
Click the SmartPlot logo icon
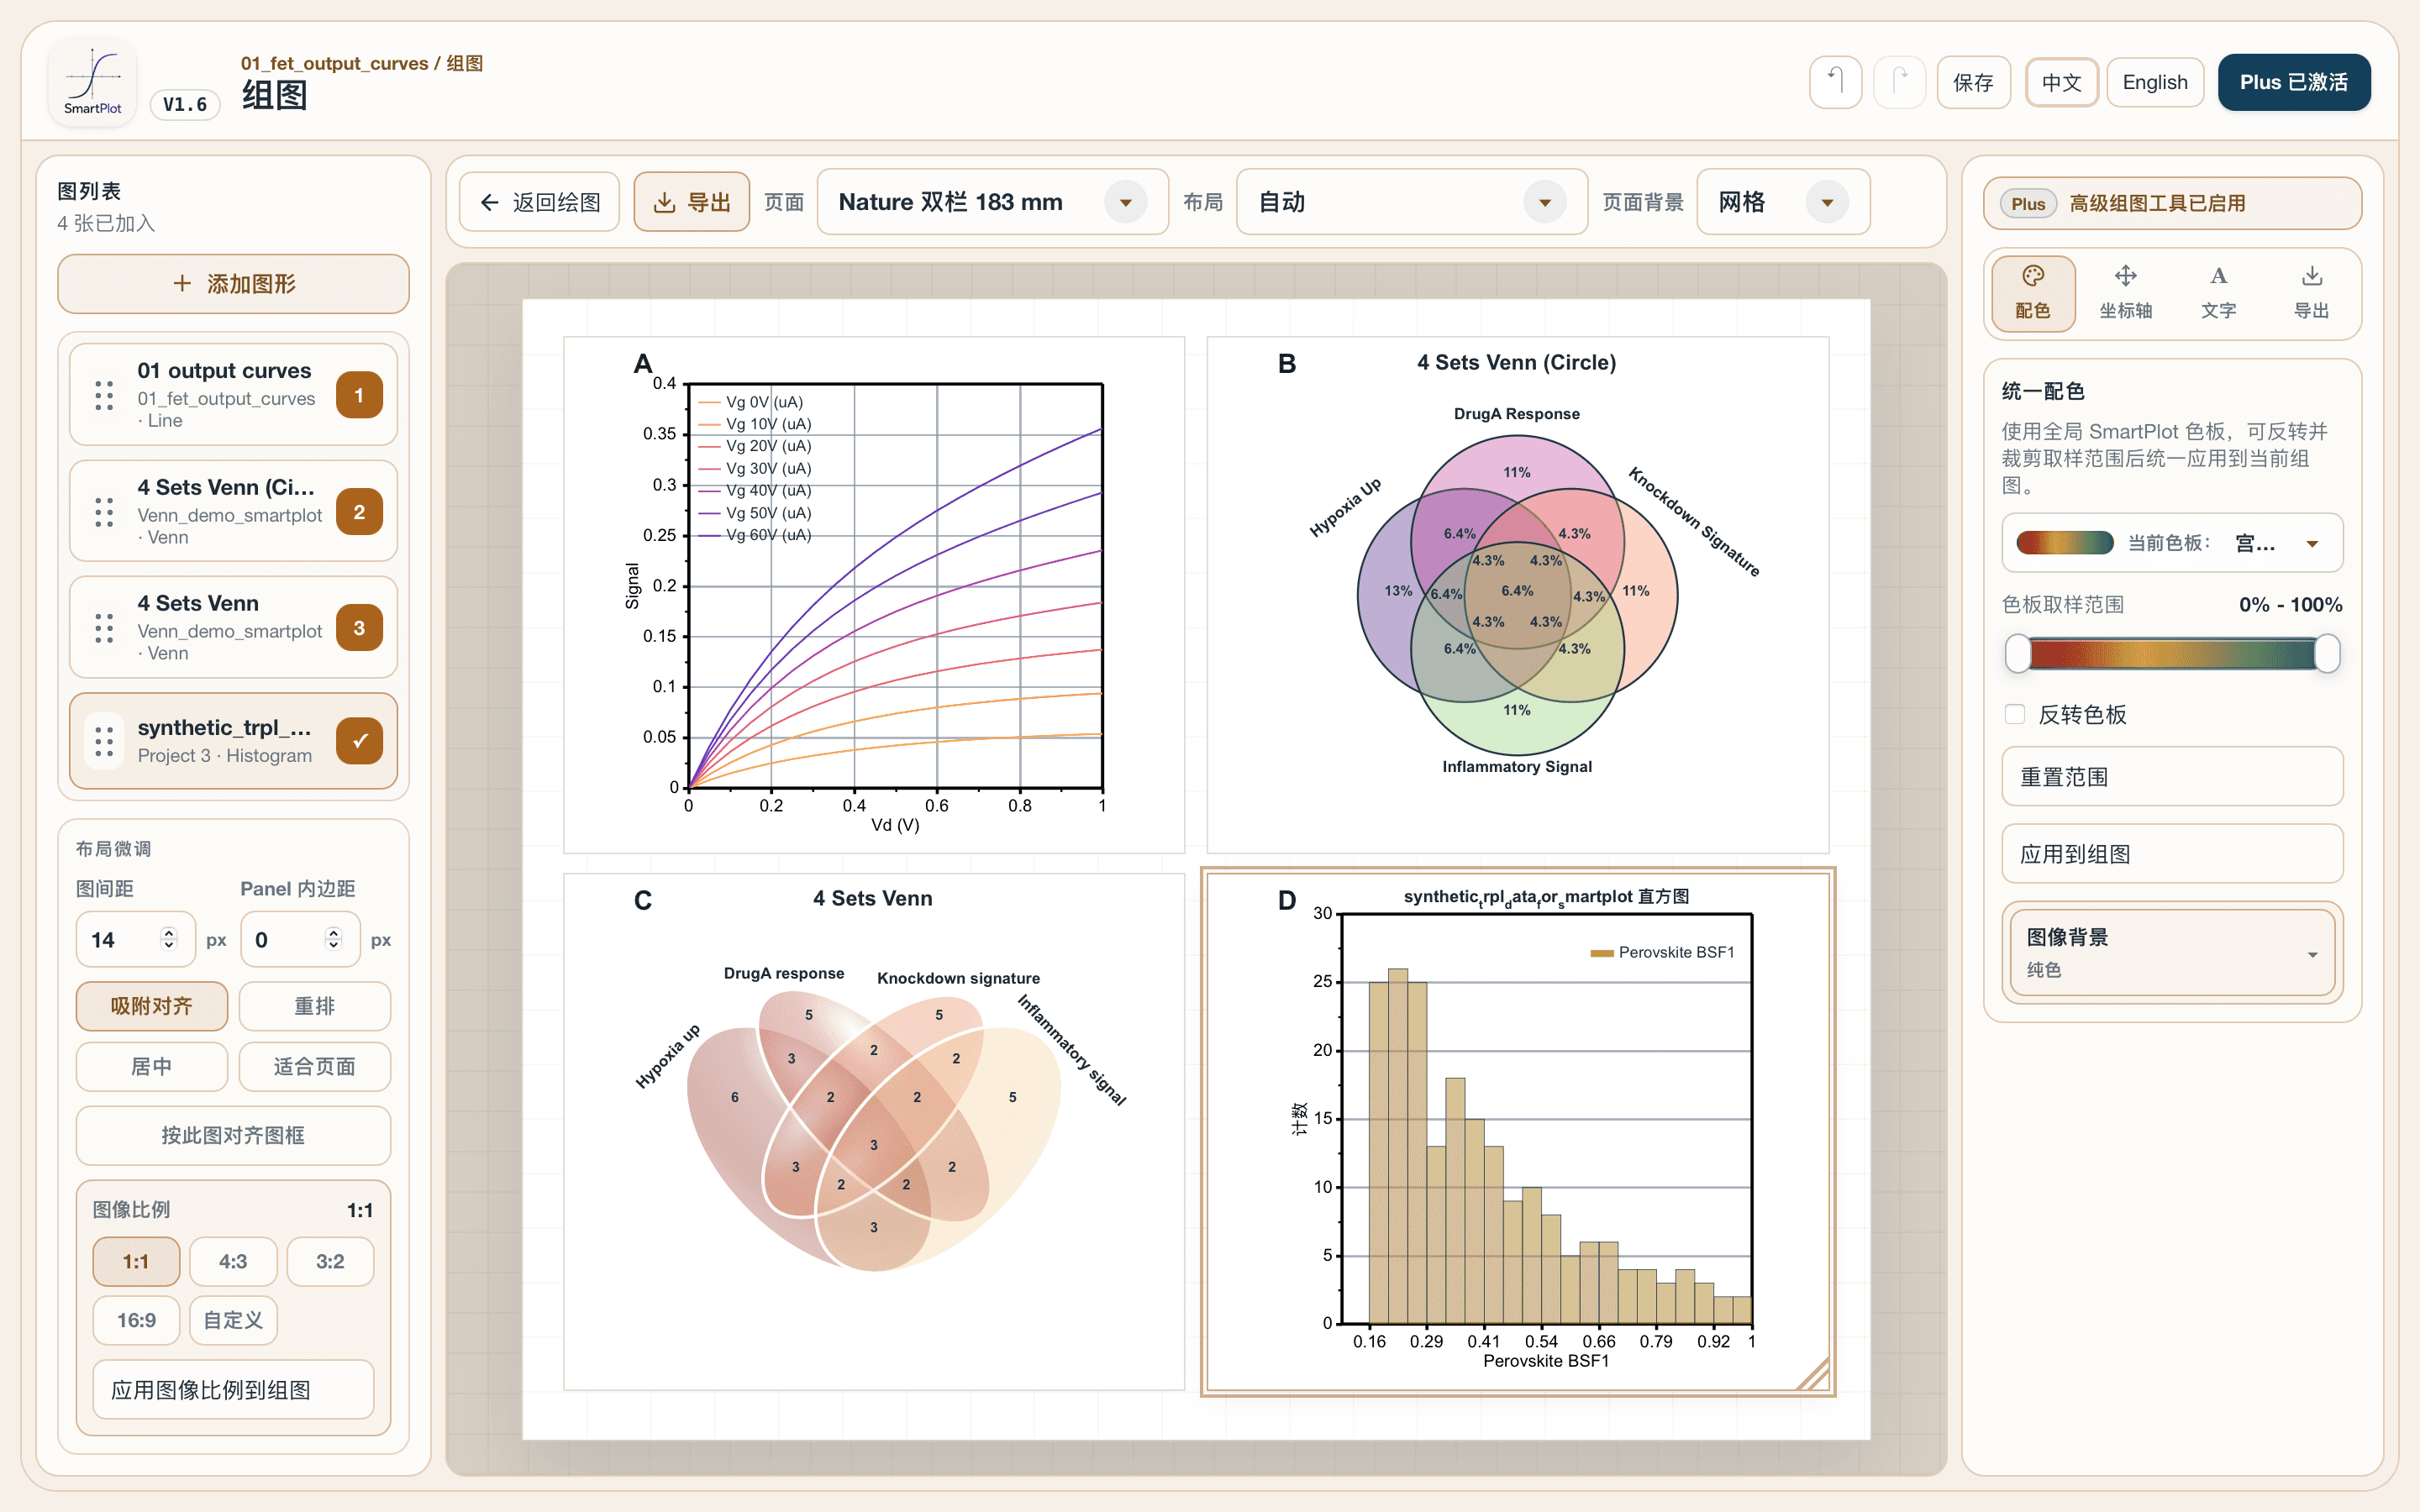(x=92, y=82)
